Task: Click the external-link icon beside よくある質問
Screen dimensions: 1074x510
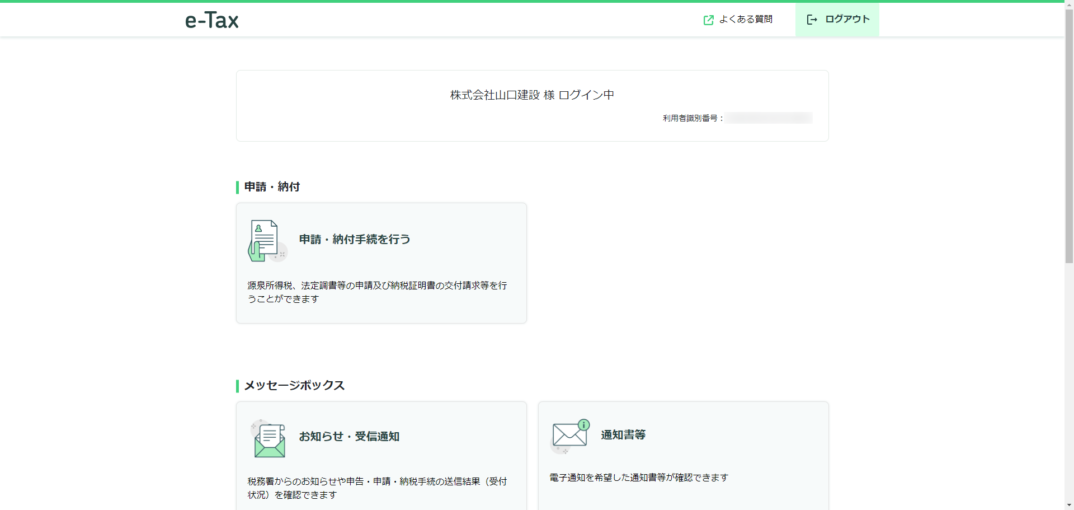Action: (x=709, y=20)
